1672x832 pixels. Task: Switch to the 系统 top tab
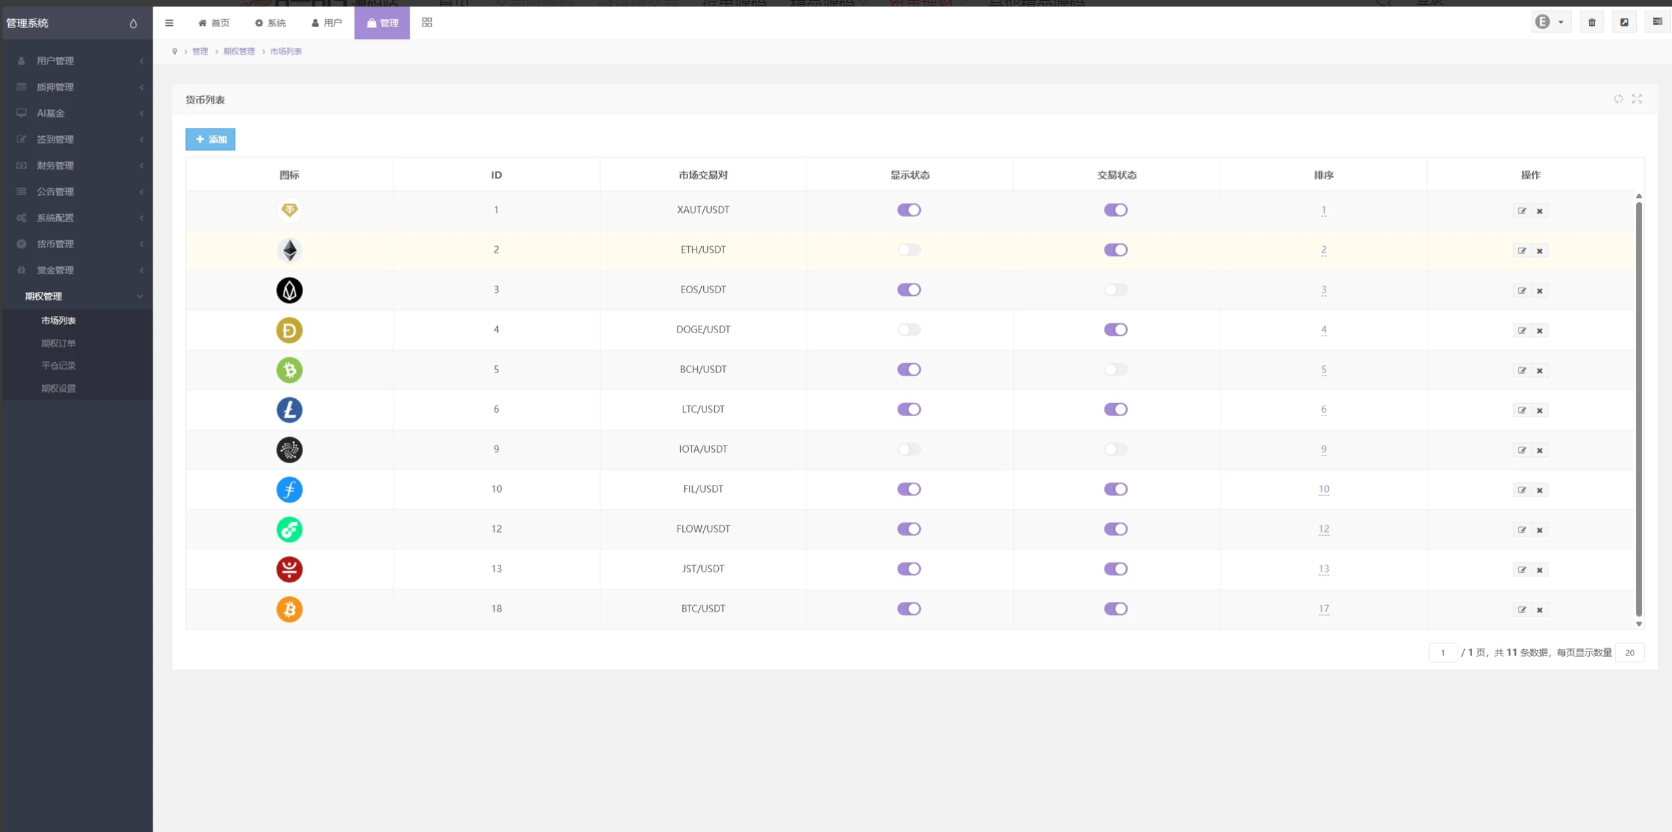click(270, 23)
